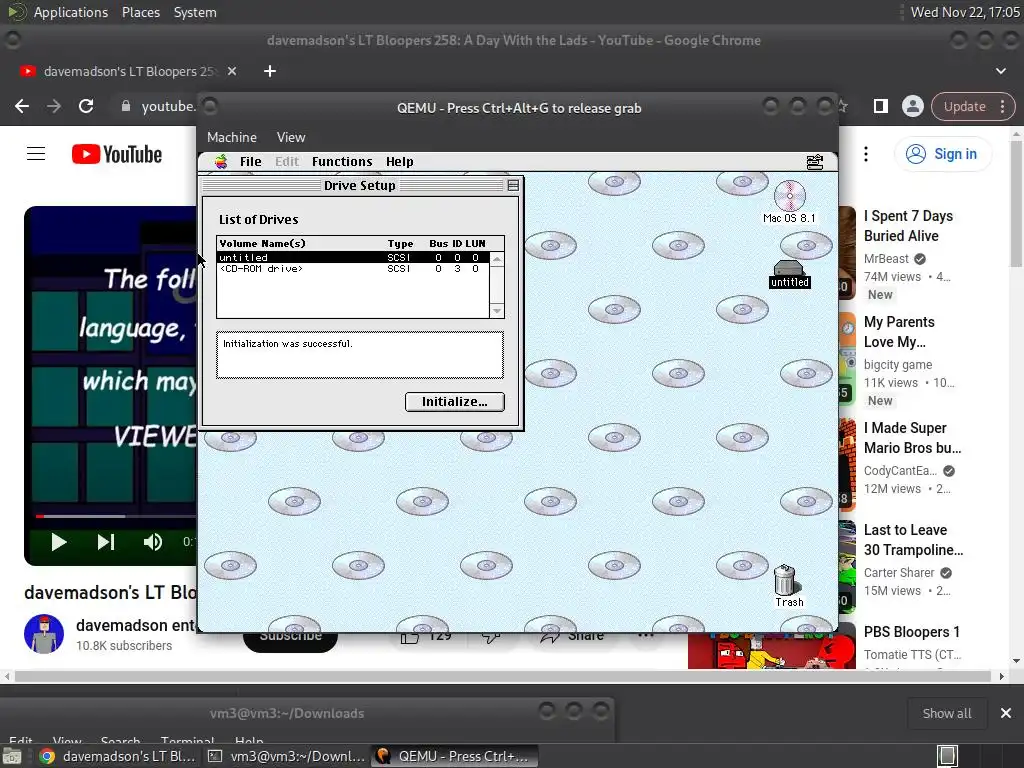Open a new Chrome tab

point(270,71)
